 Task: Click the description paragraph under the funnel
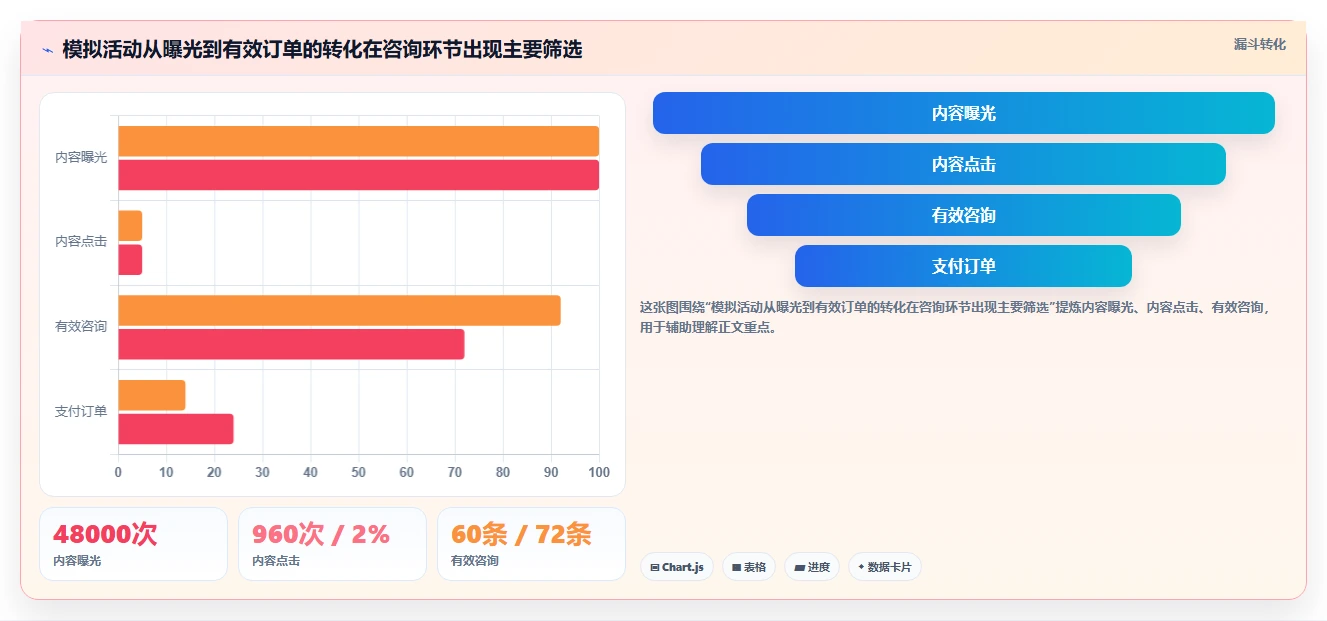(955, 317)
